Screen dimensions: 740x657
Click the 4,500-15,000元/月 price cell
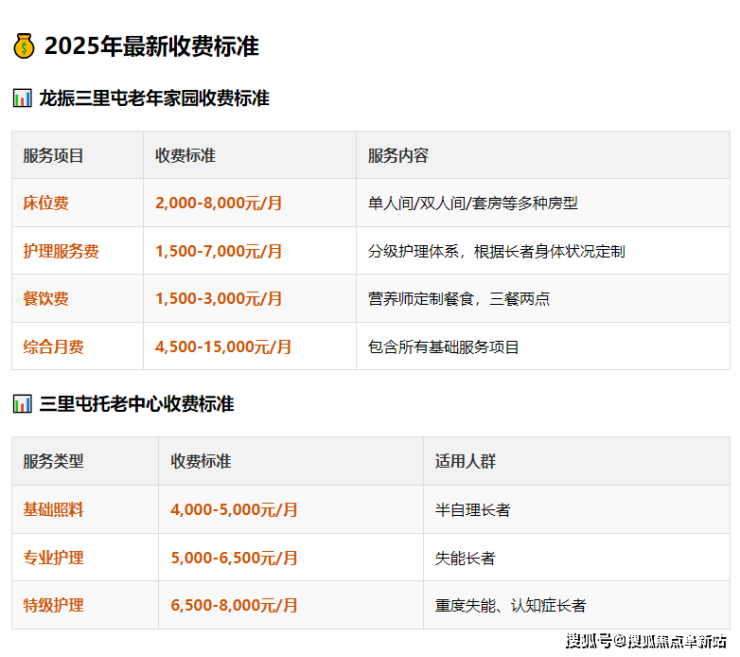(223, 347)
